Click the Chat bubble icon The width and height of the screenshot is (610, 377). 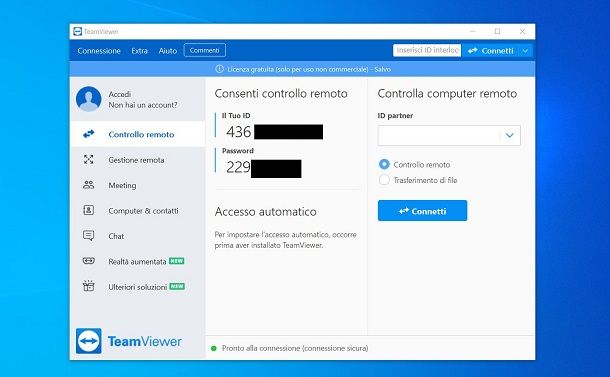(x=89, y=236)
